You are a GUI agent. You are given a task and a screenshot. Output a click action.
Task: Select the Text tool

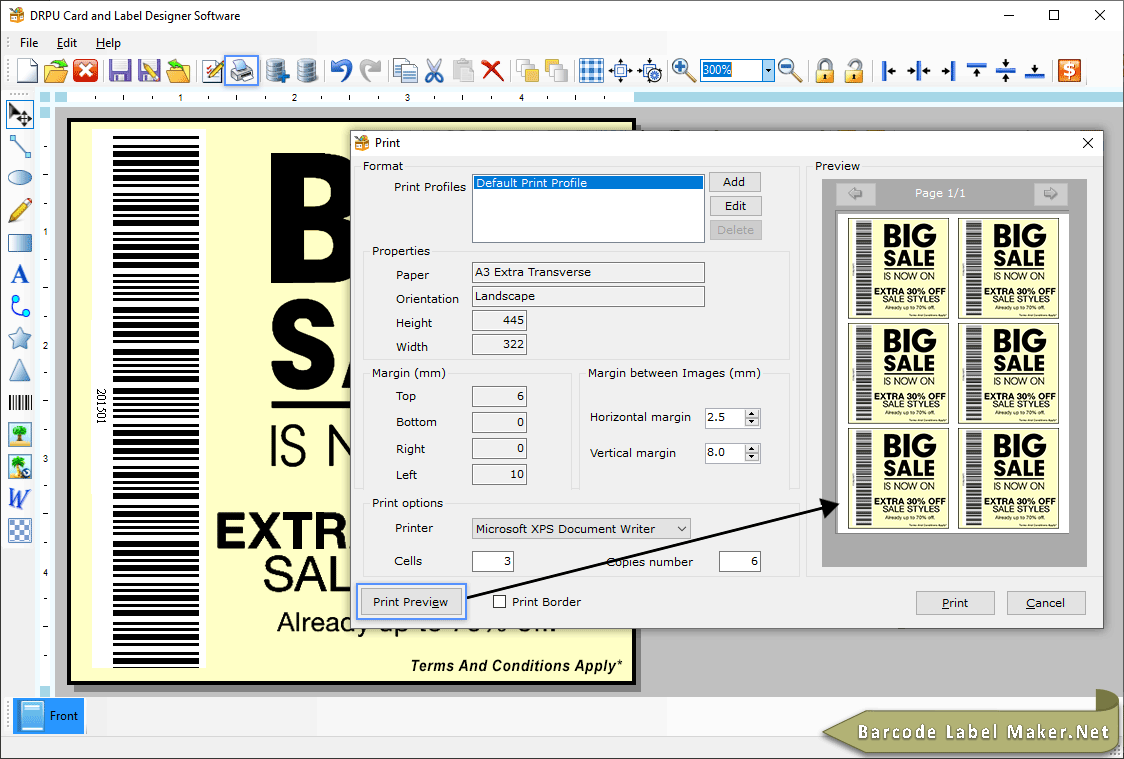tap(20, 274)
